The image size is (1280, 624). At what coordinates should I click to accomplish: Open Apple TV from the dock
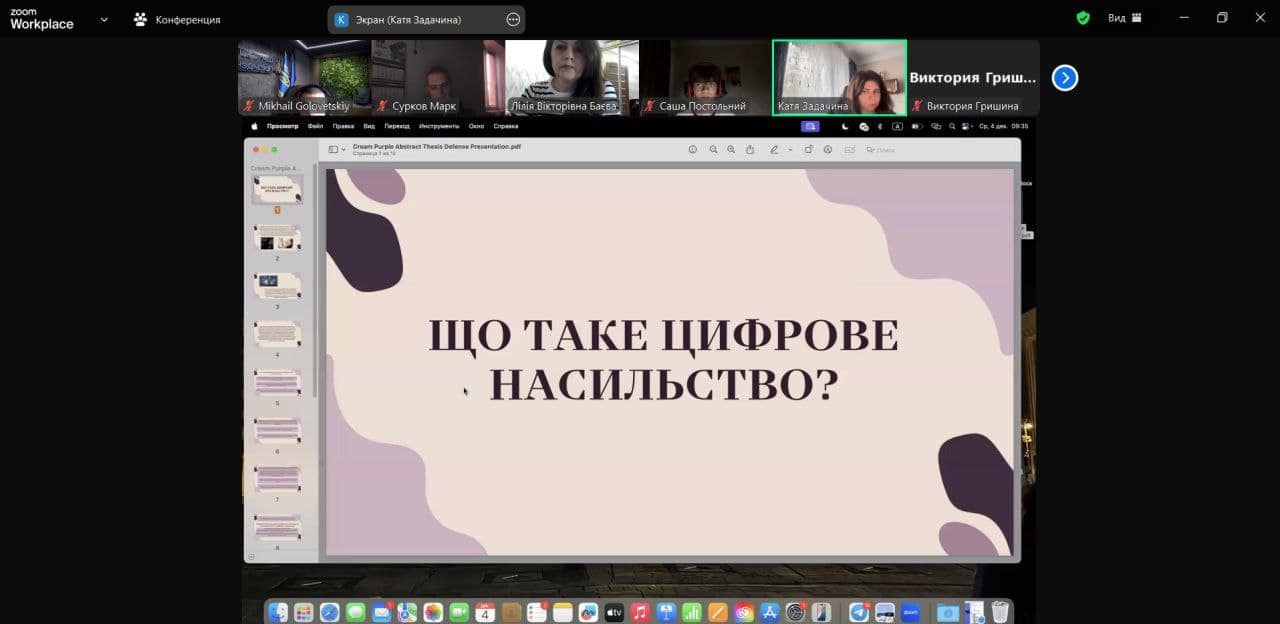(614, 612)
